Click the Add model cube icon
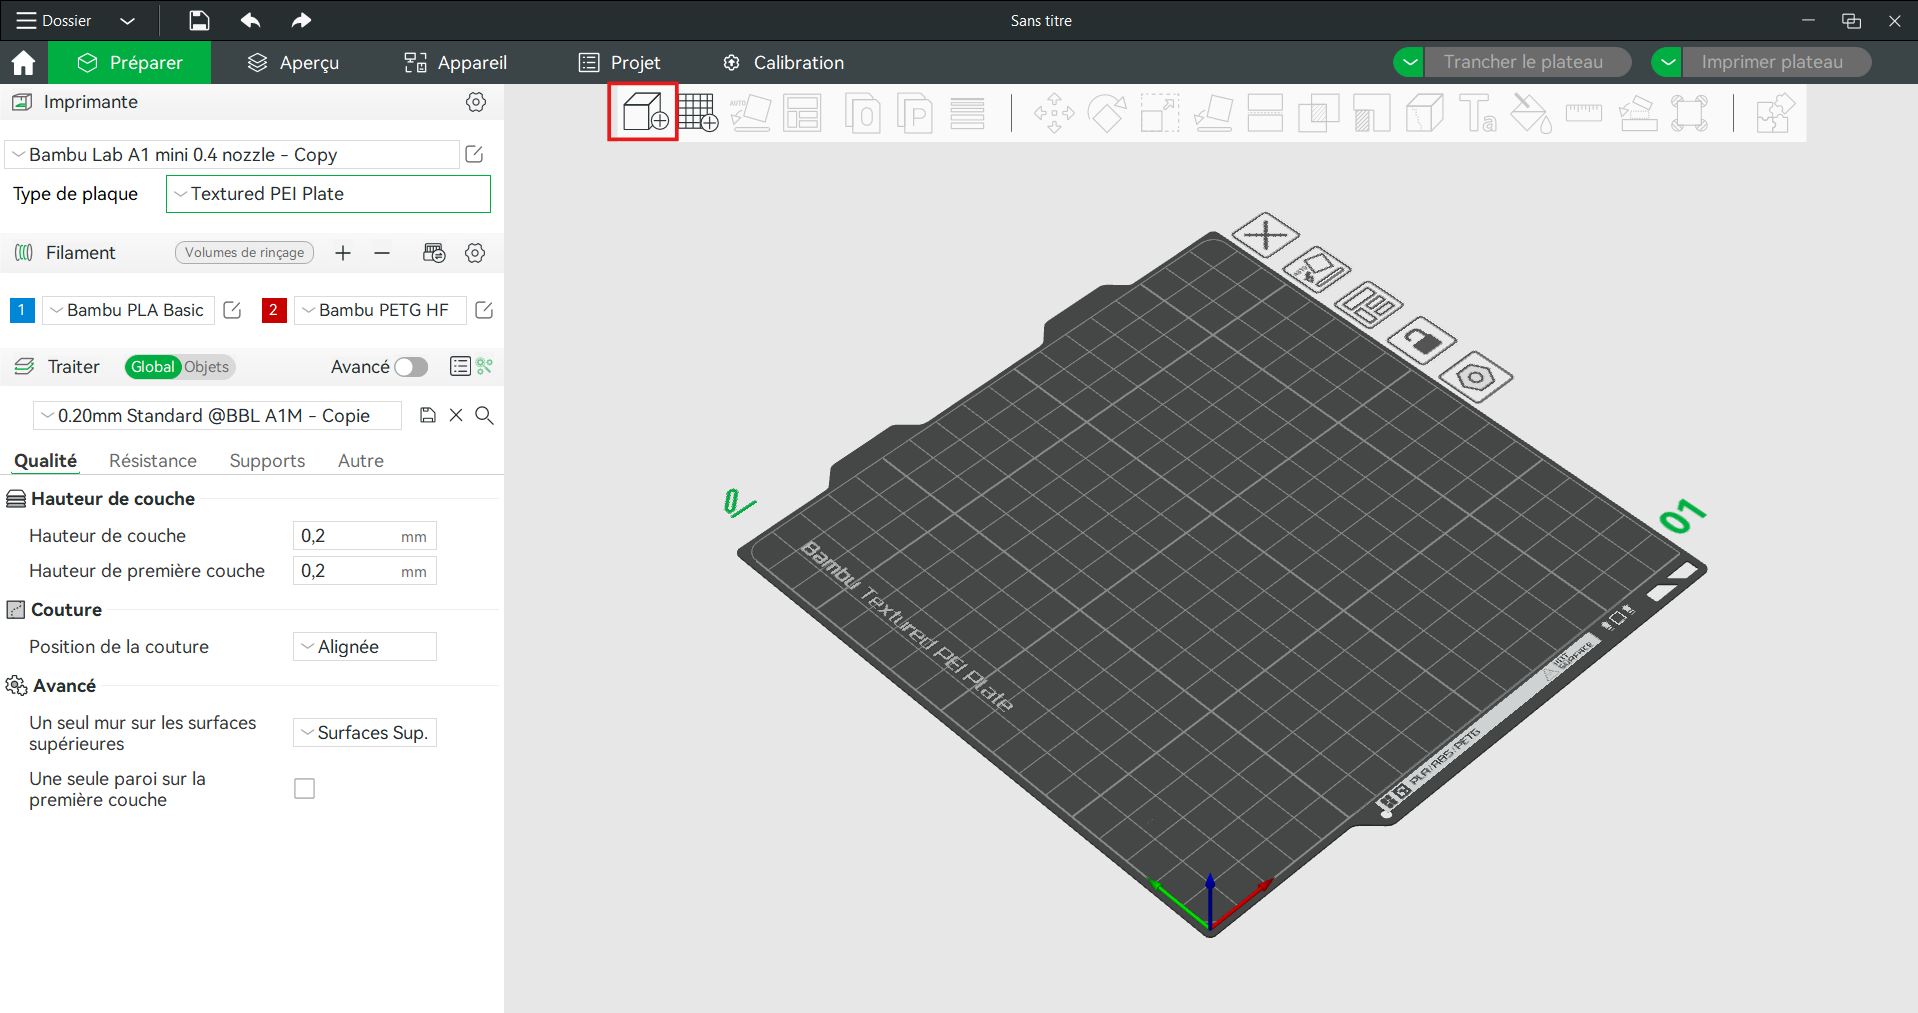Image resolution: width=1918 pixels, height=1013 pixels. (643, 112)
